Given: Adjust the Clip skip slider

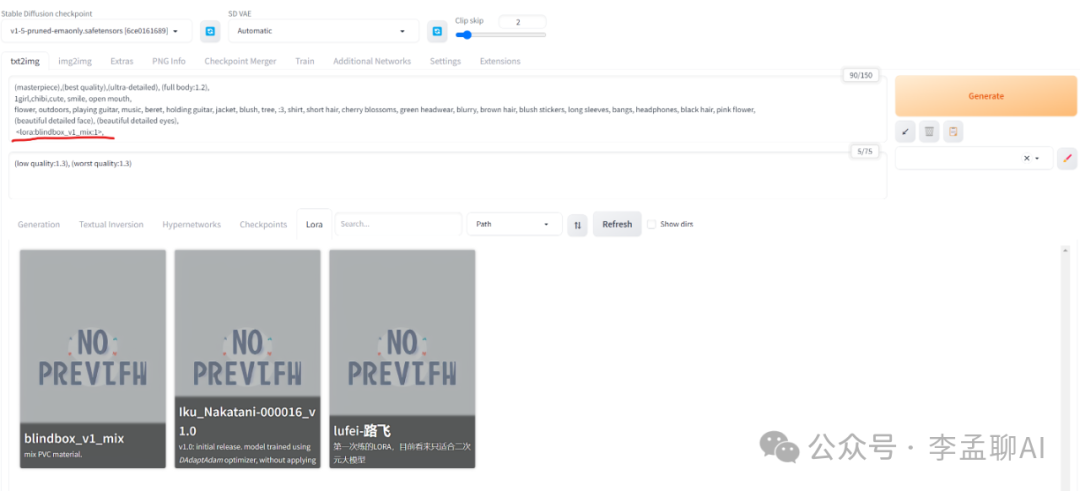Looking at the screenshot, I should click(x=500, y=35).
